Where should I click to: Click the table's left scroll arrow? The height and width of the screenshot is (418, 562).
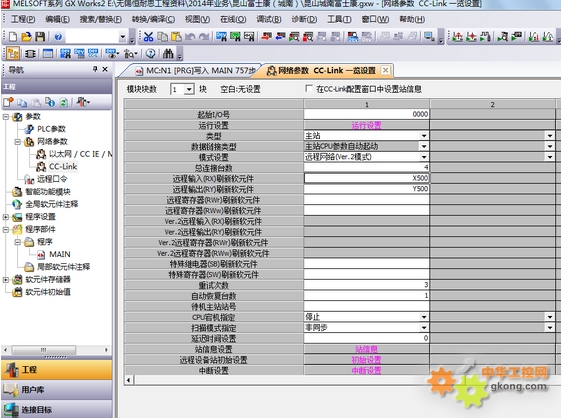(x=129, y=380)
